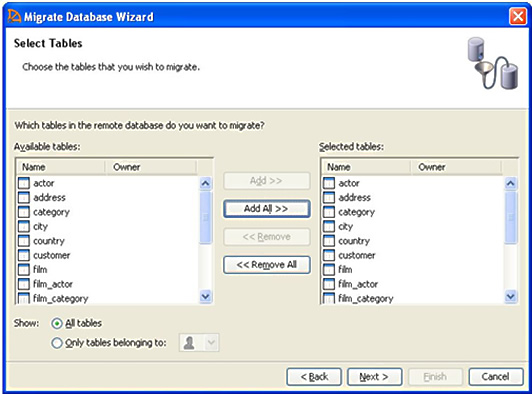Click the film_category table icon in Available tables
Viewport: 532px width, 394px height.
24,298
